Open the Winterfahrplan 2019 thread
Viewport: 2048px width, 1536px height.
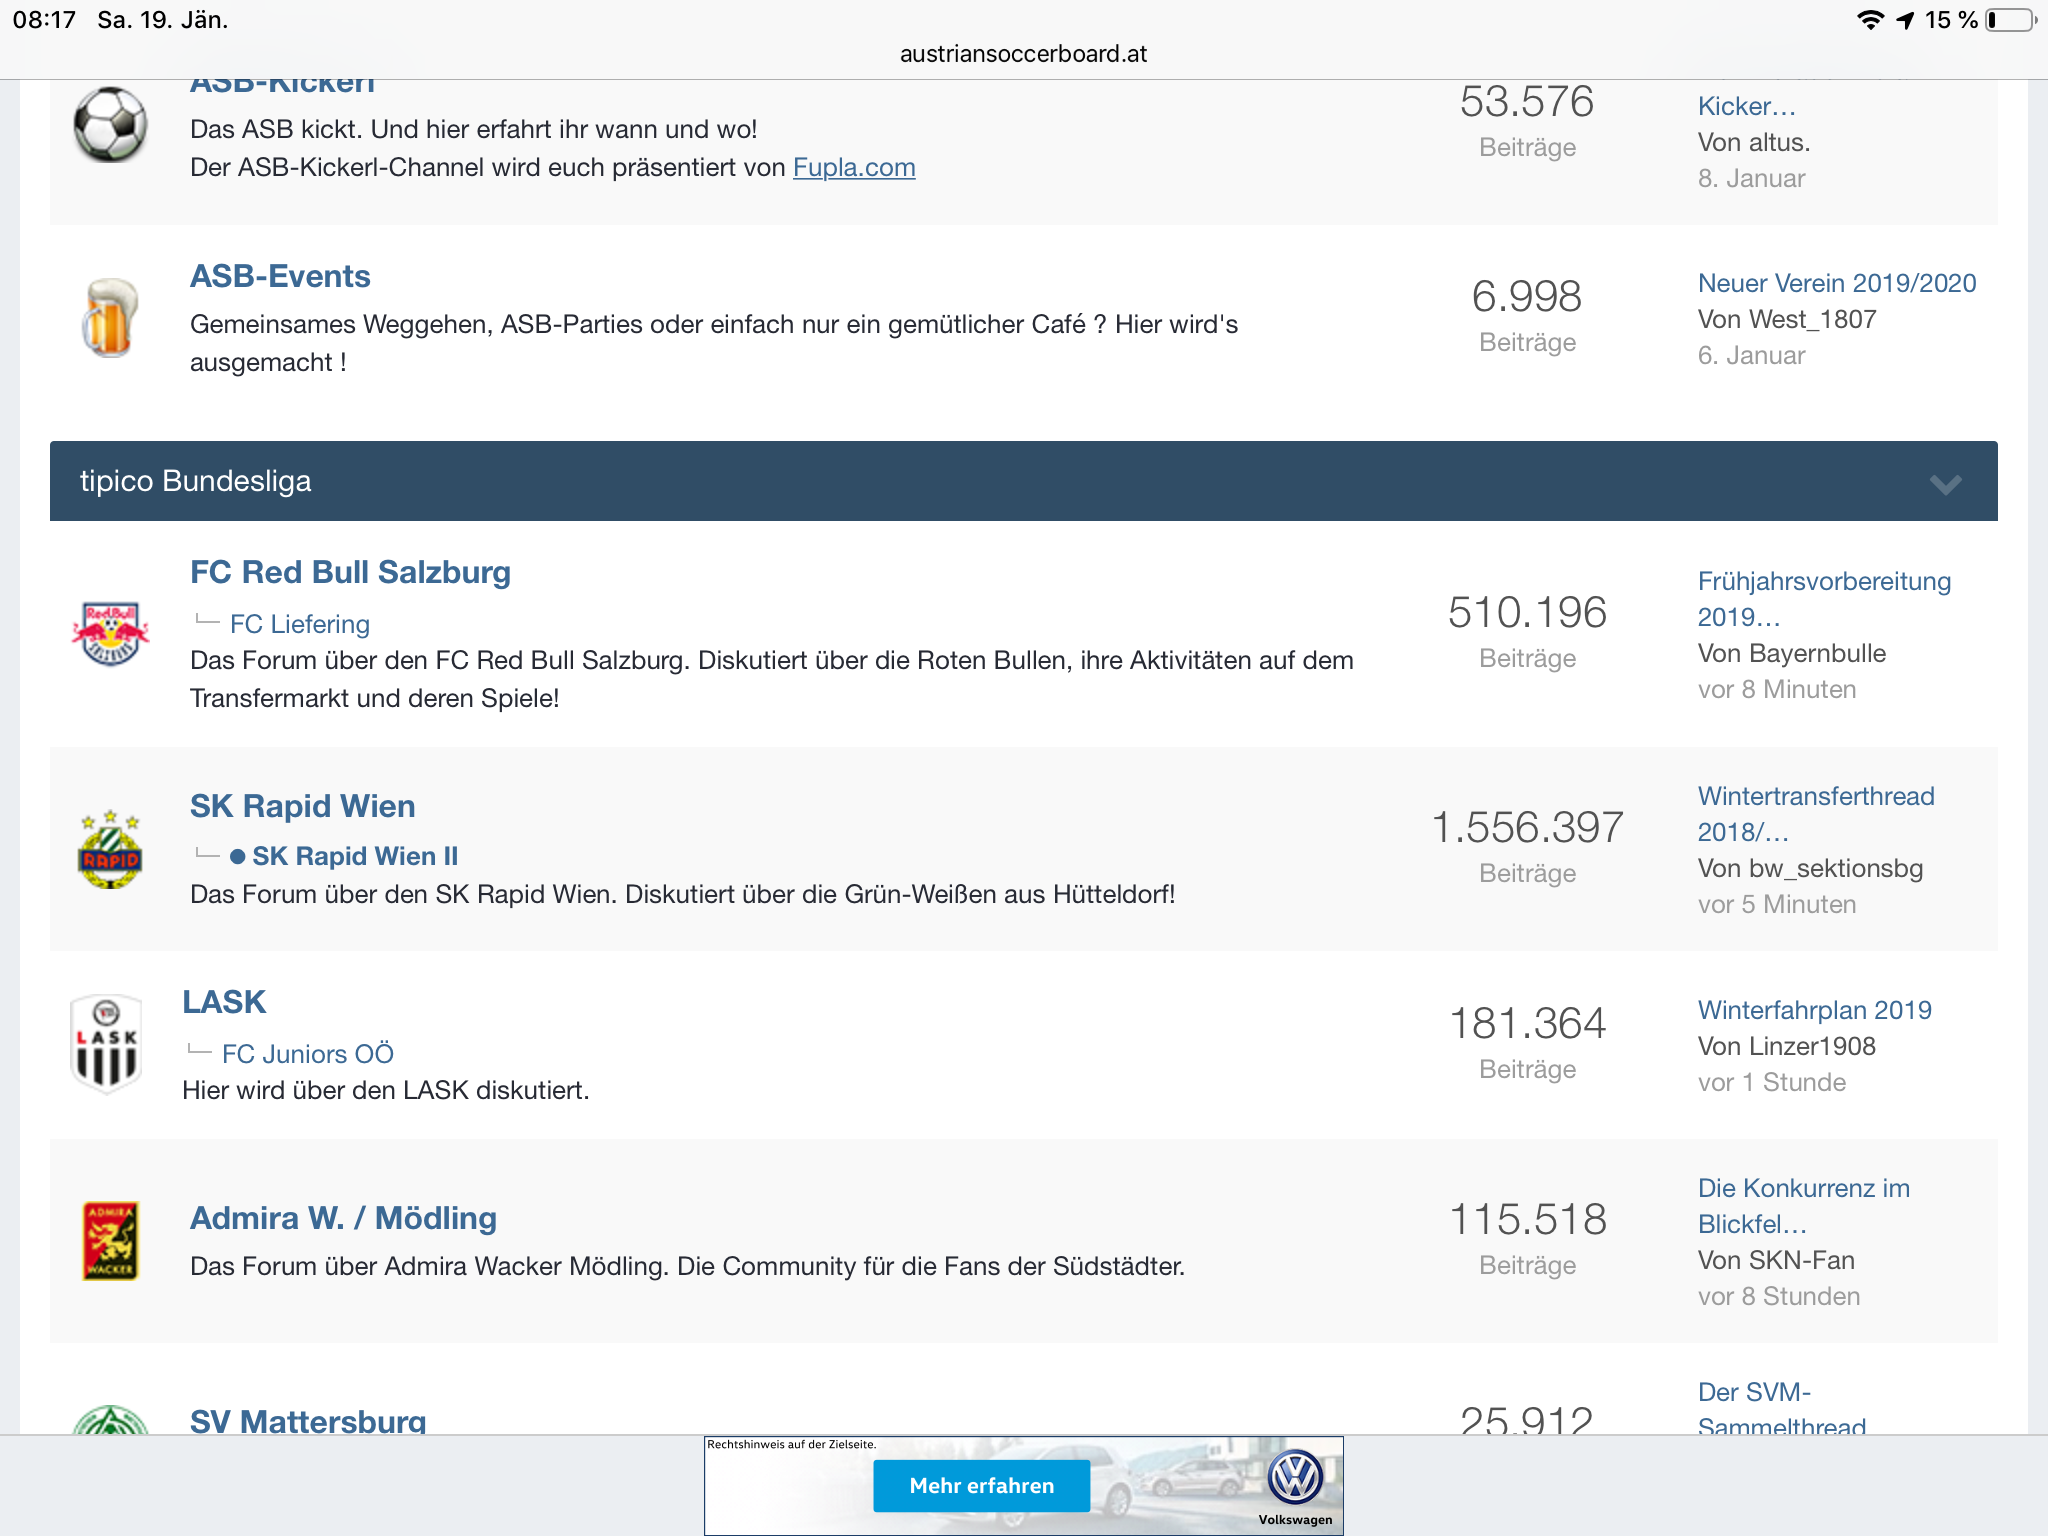1814,1010
